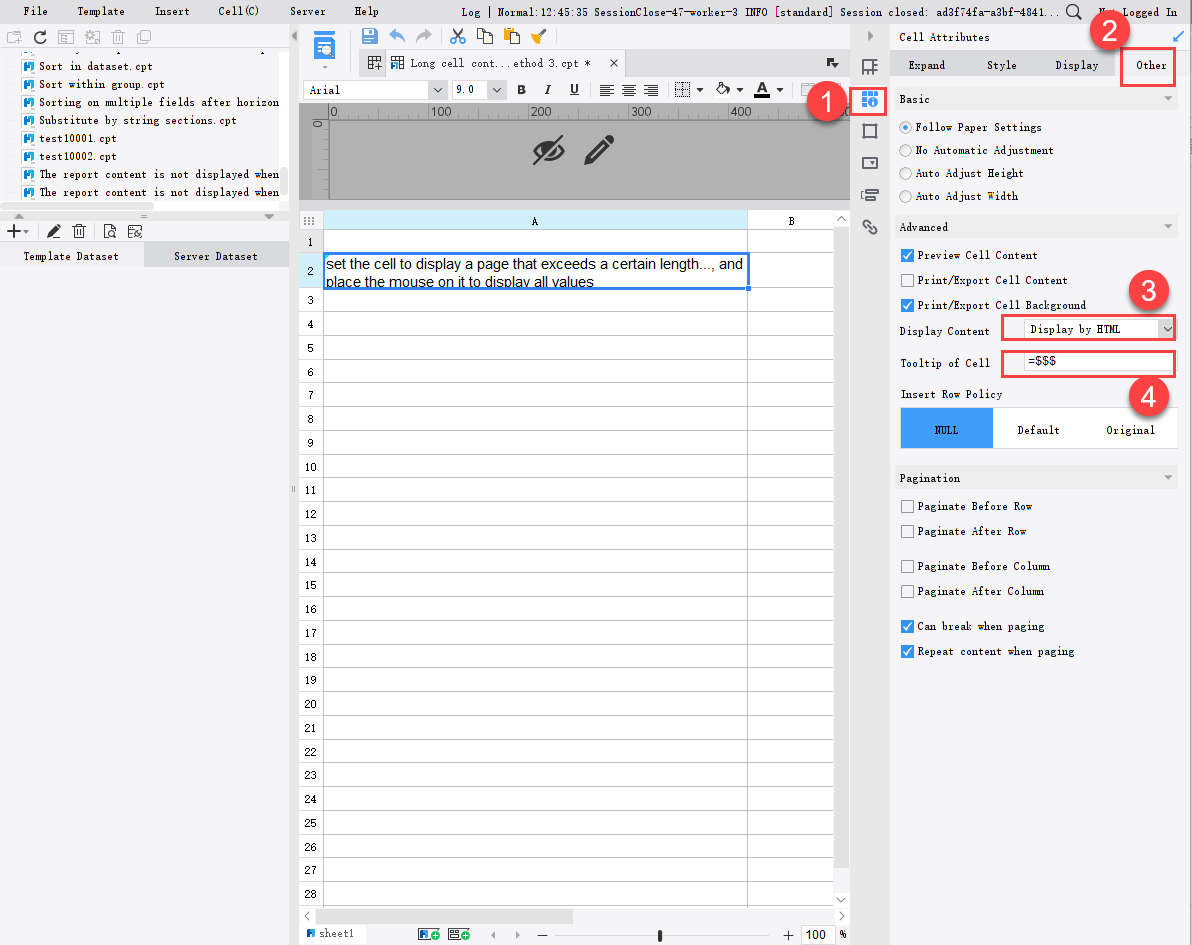Apply bold formatting
The height and width of the screenshot is (945, 1192).
522,90
